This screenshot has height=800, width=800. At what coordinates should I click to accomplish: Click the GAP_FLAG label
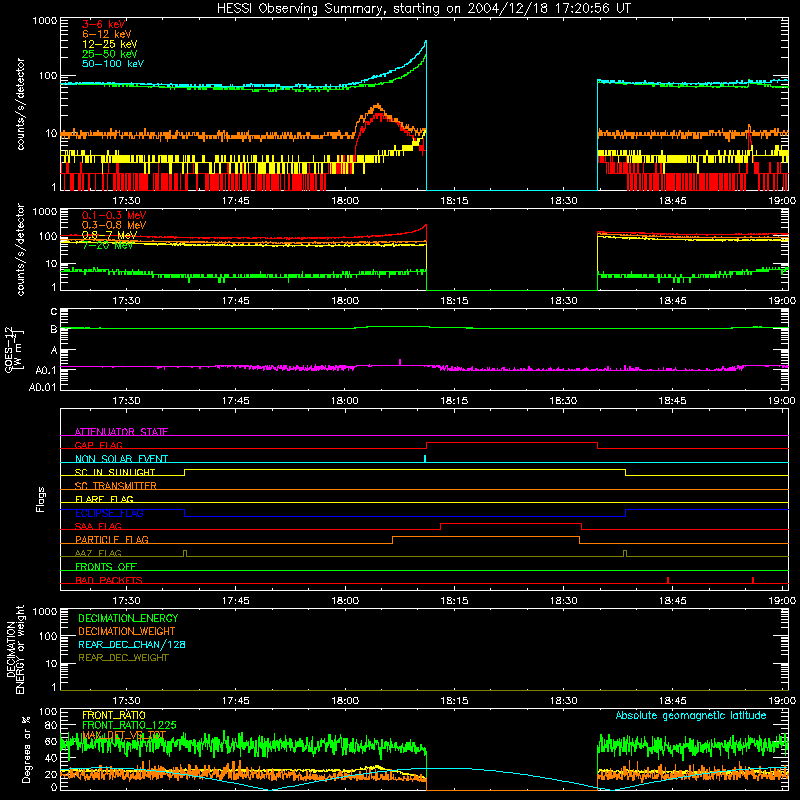pos(98,445)
